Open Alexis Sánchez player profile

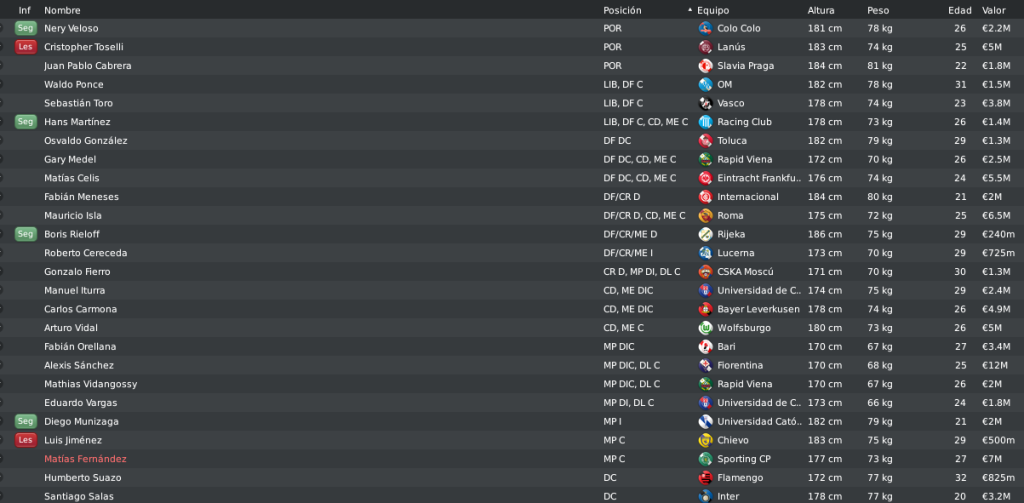pyautogui.click(x=79, y=366)
